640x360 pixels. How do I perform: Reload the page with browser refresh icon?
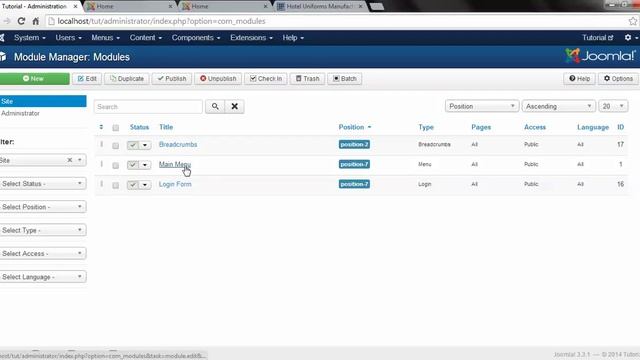21,21
